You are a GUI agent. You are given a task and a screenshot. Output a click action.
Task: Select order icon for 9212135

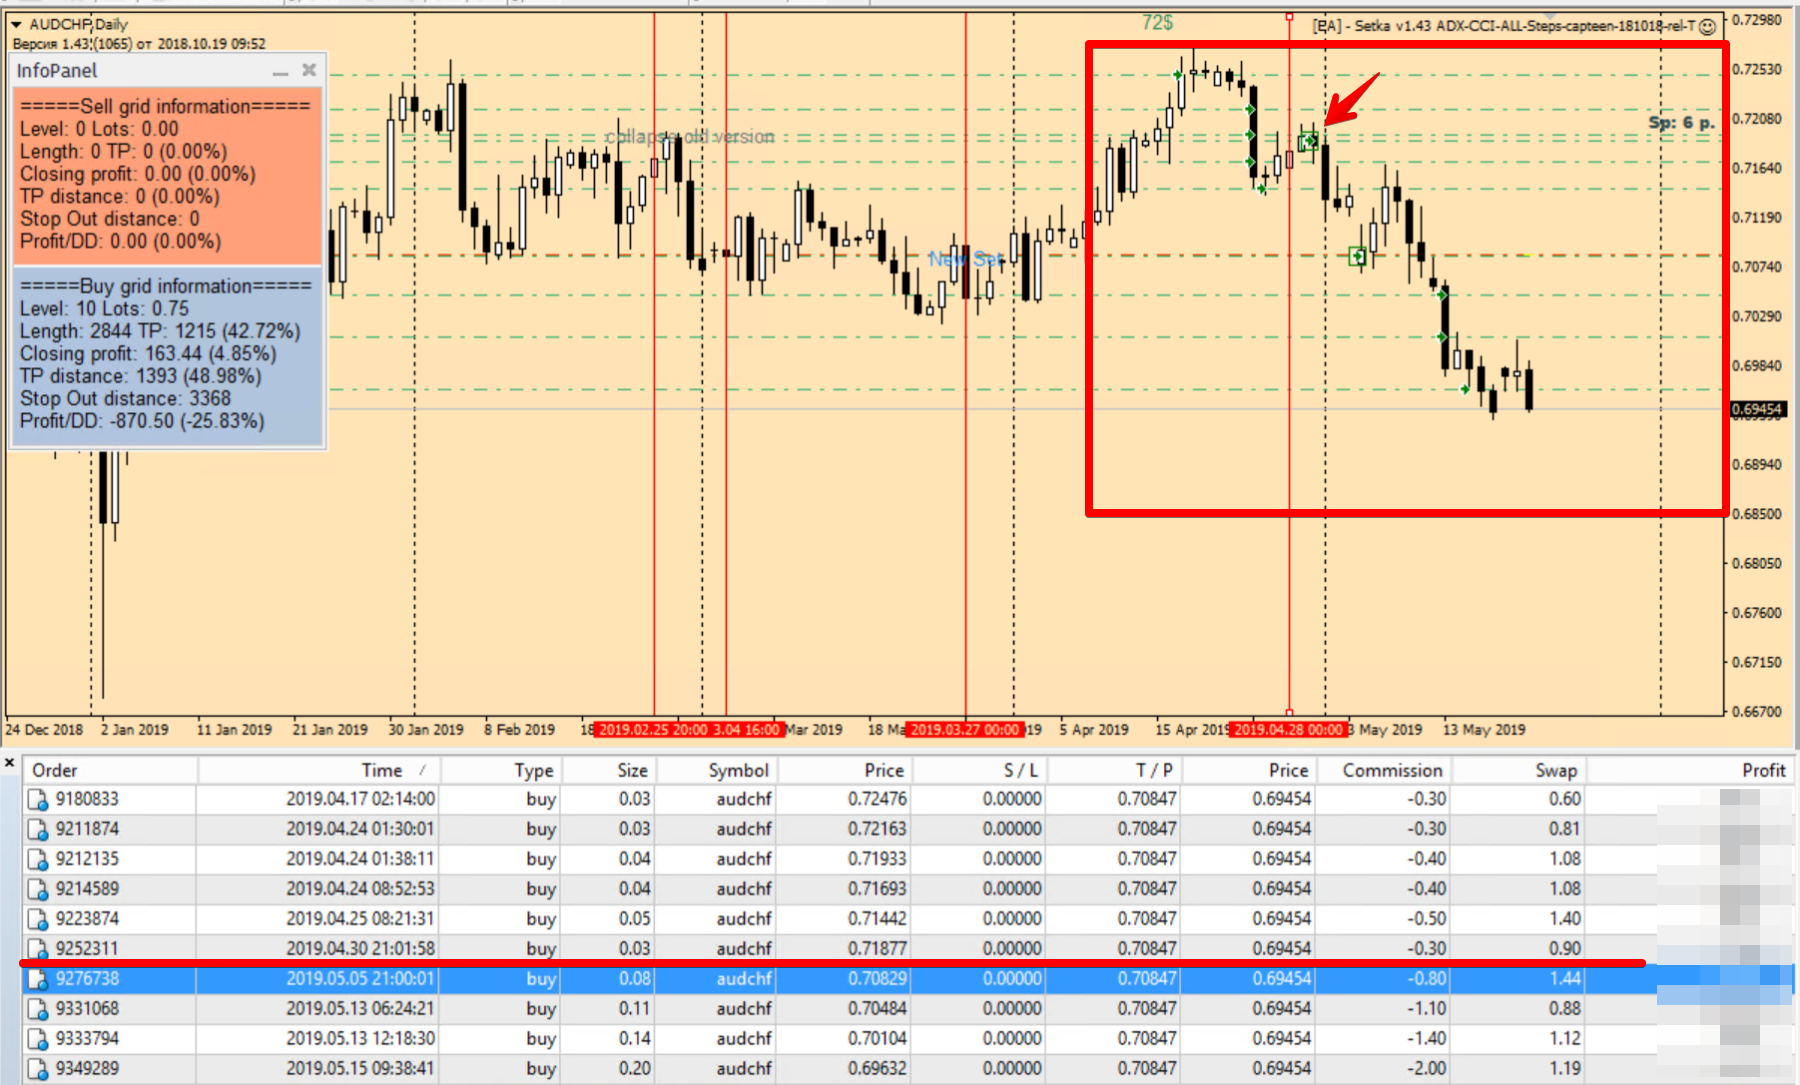(x=38, y=860)
